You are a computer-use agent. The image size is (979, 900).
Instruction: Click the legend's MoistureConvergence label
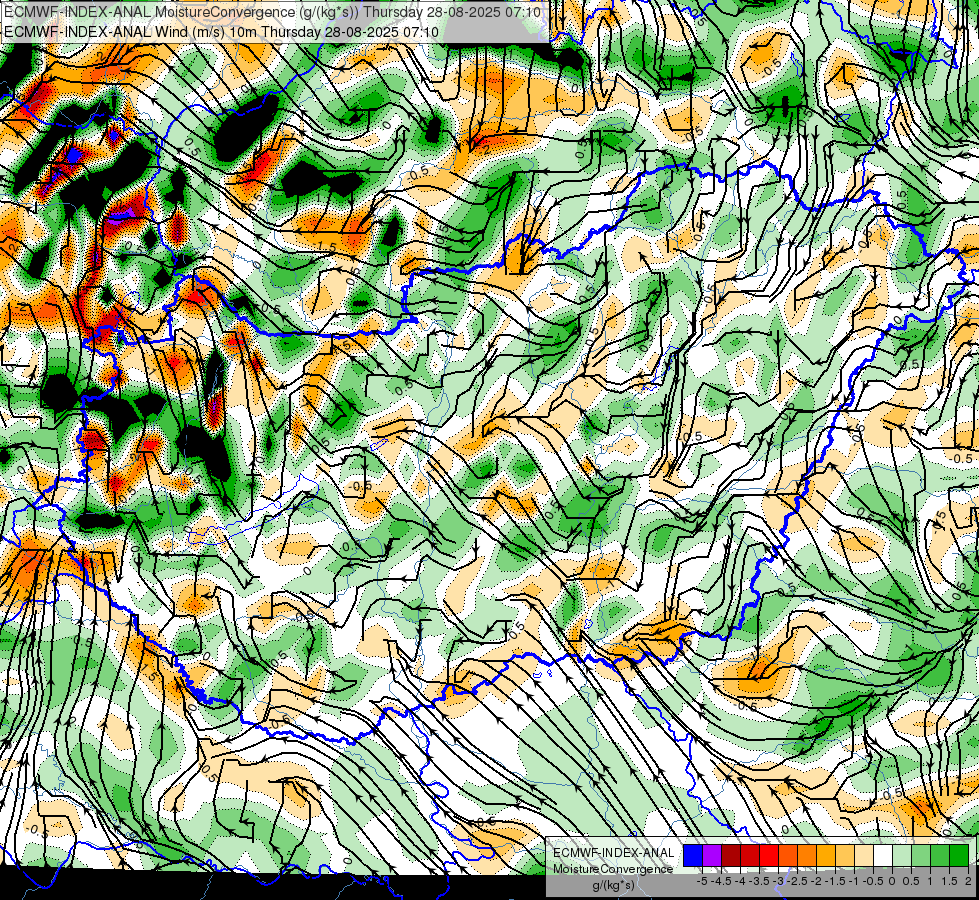coord(613,869)
